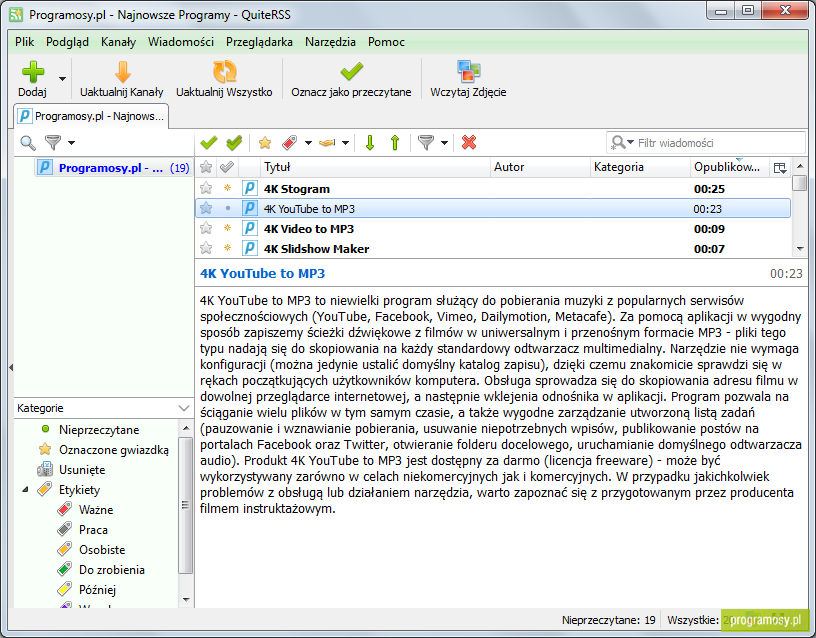Open the Pomoc menu
This screenshot has width=816, height=638.
[x=386, y=42]
